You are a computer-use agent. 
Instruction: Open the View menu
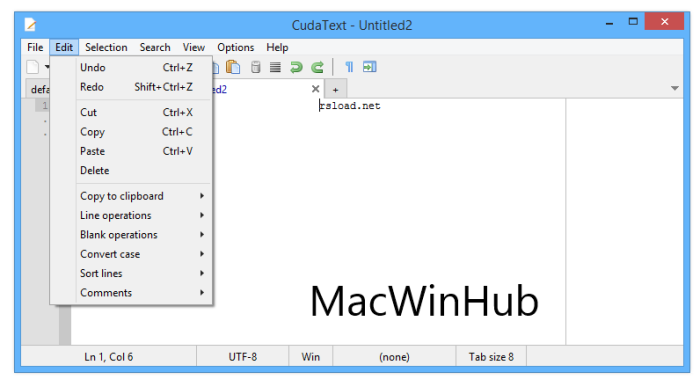[x=193, y=47]
